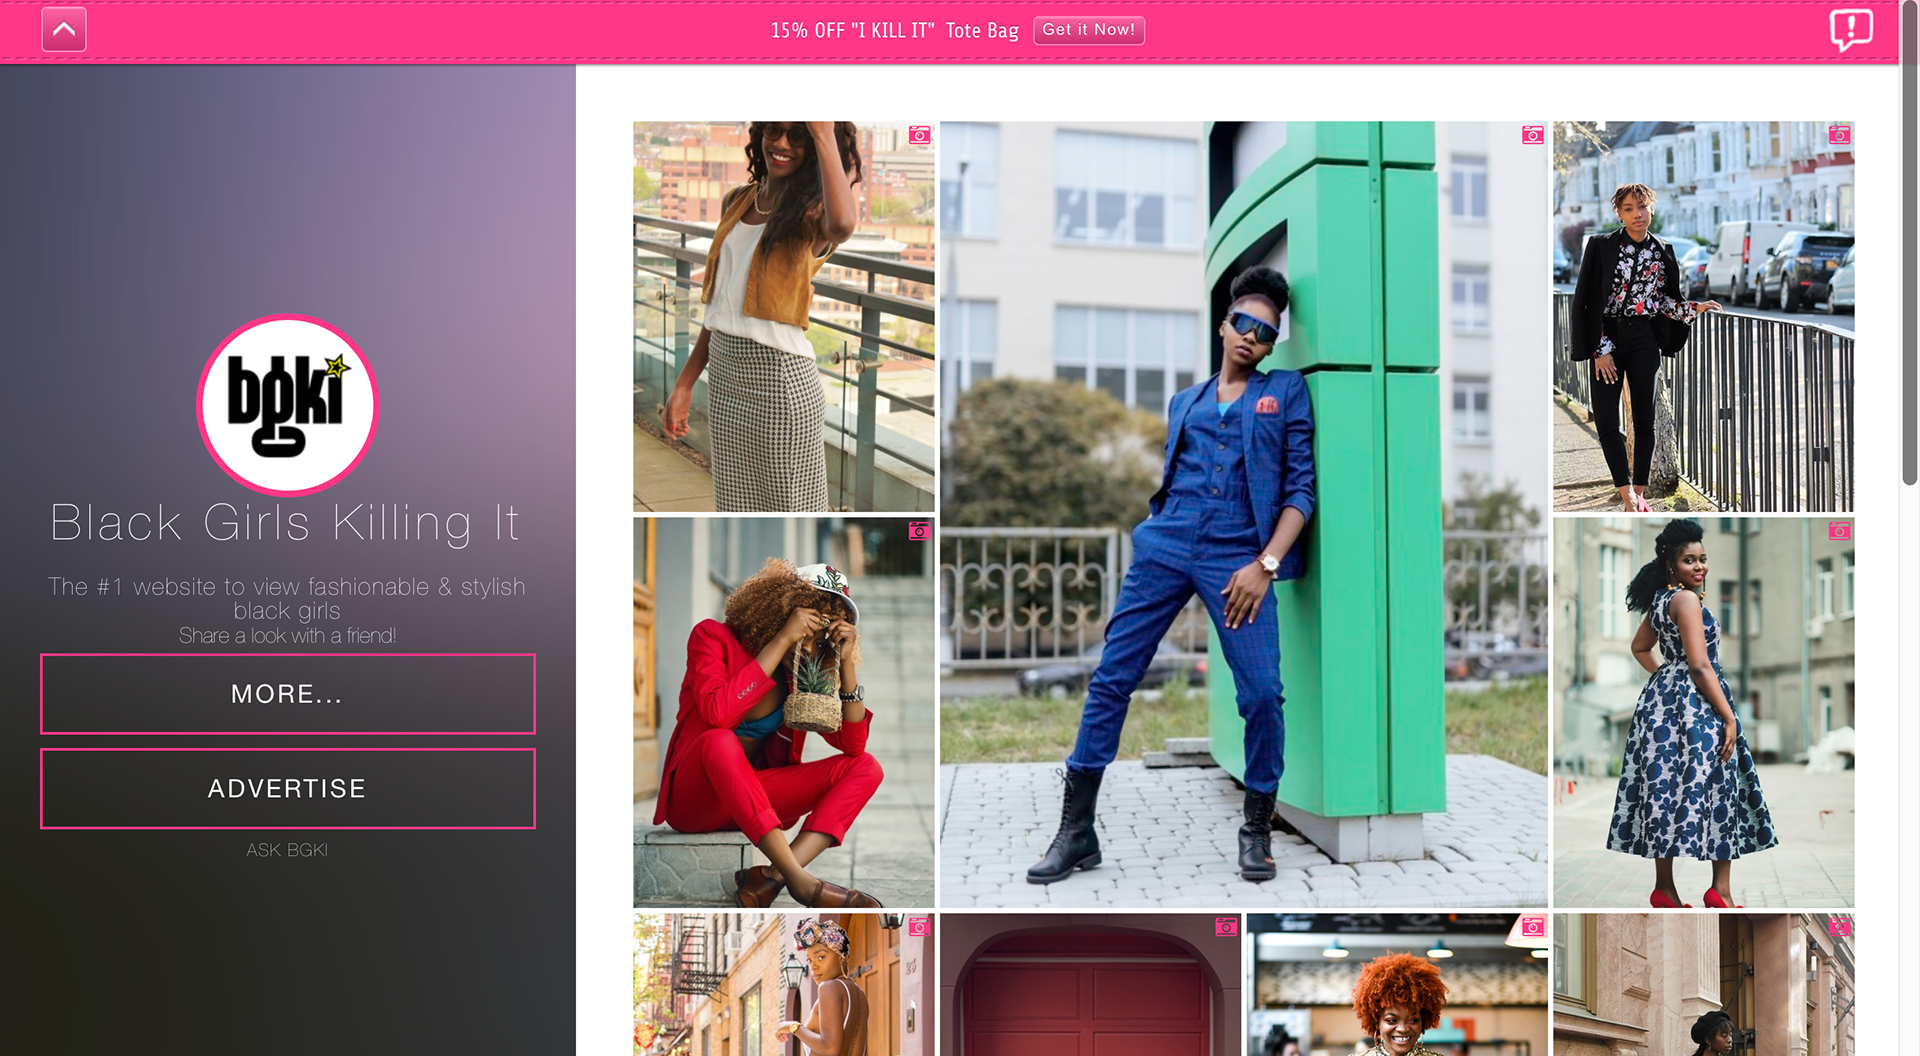
Task: Click the bgki circular logo
Action: pos(288,405)
